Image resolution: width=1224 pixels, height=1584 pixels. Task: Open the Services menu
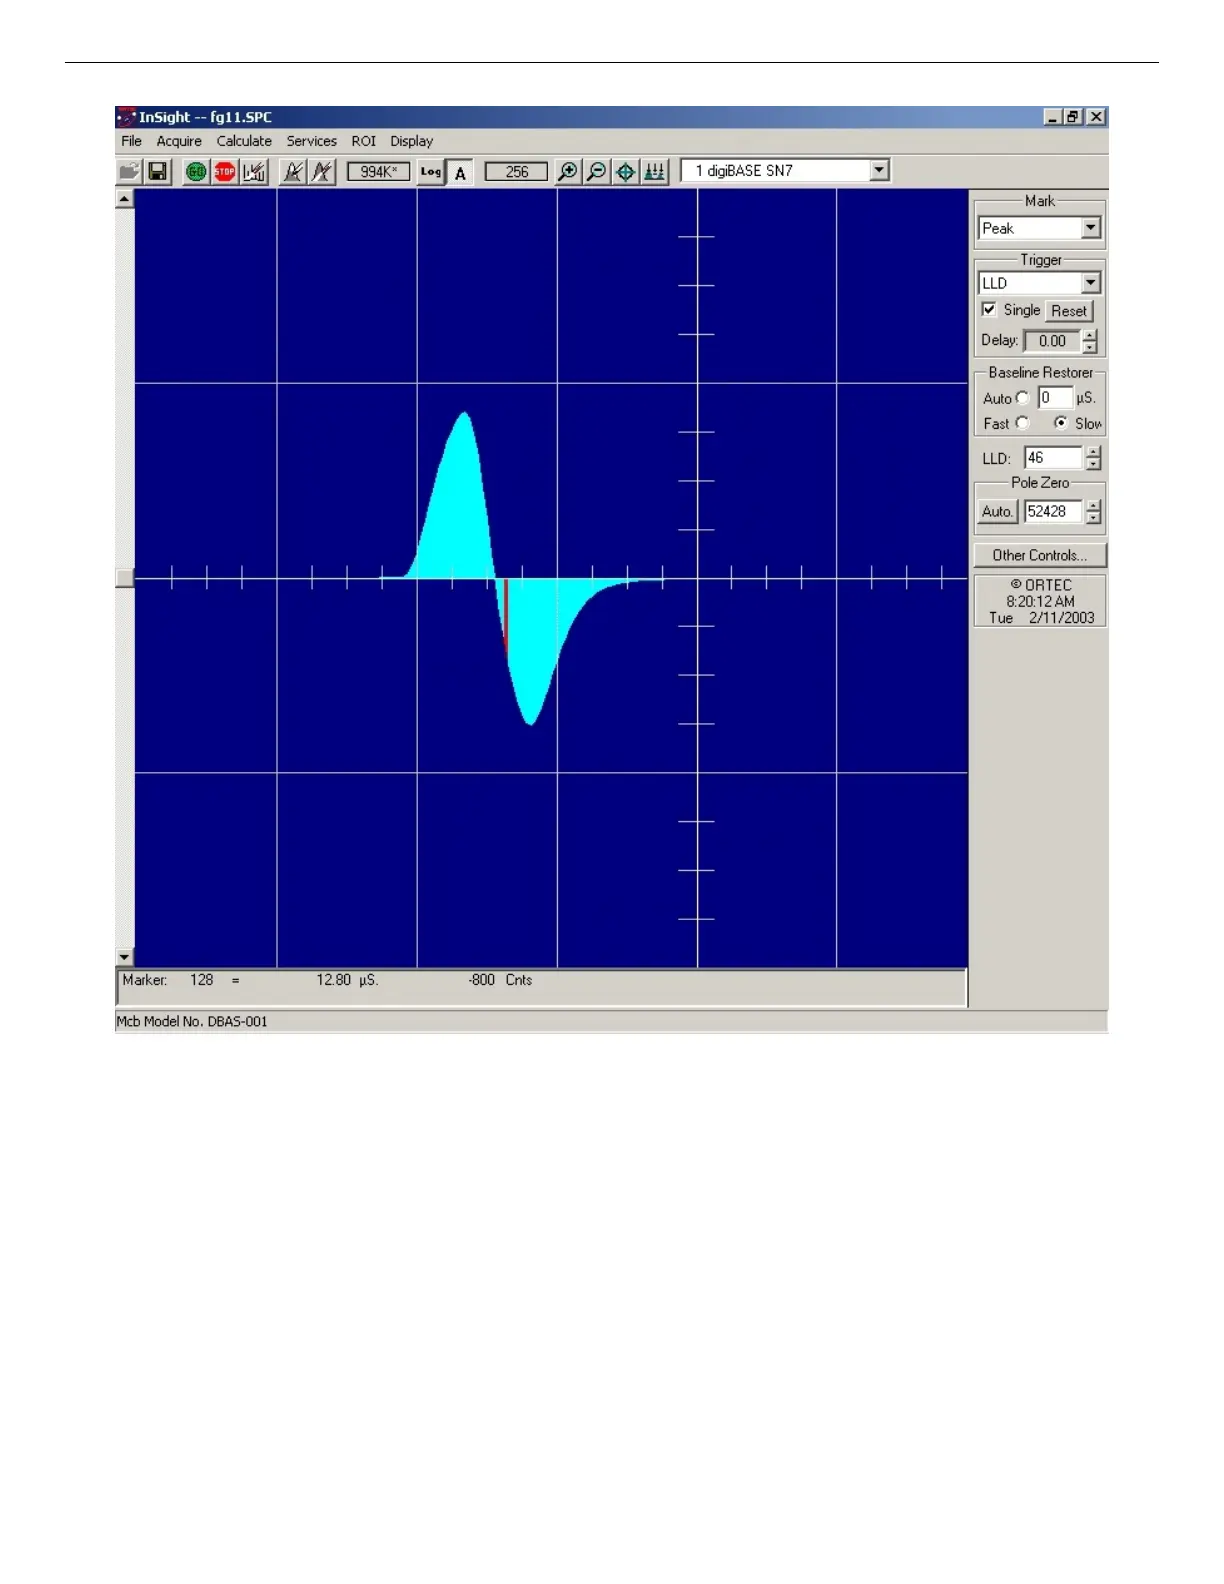point(312,141)
